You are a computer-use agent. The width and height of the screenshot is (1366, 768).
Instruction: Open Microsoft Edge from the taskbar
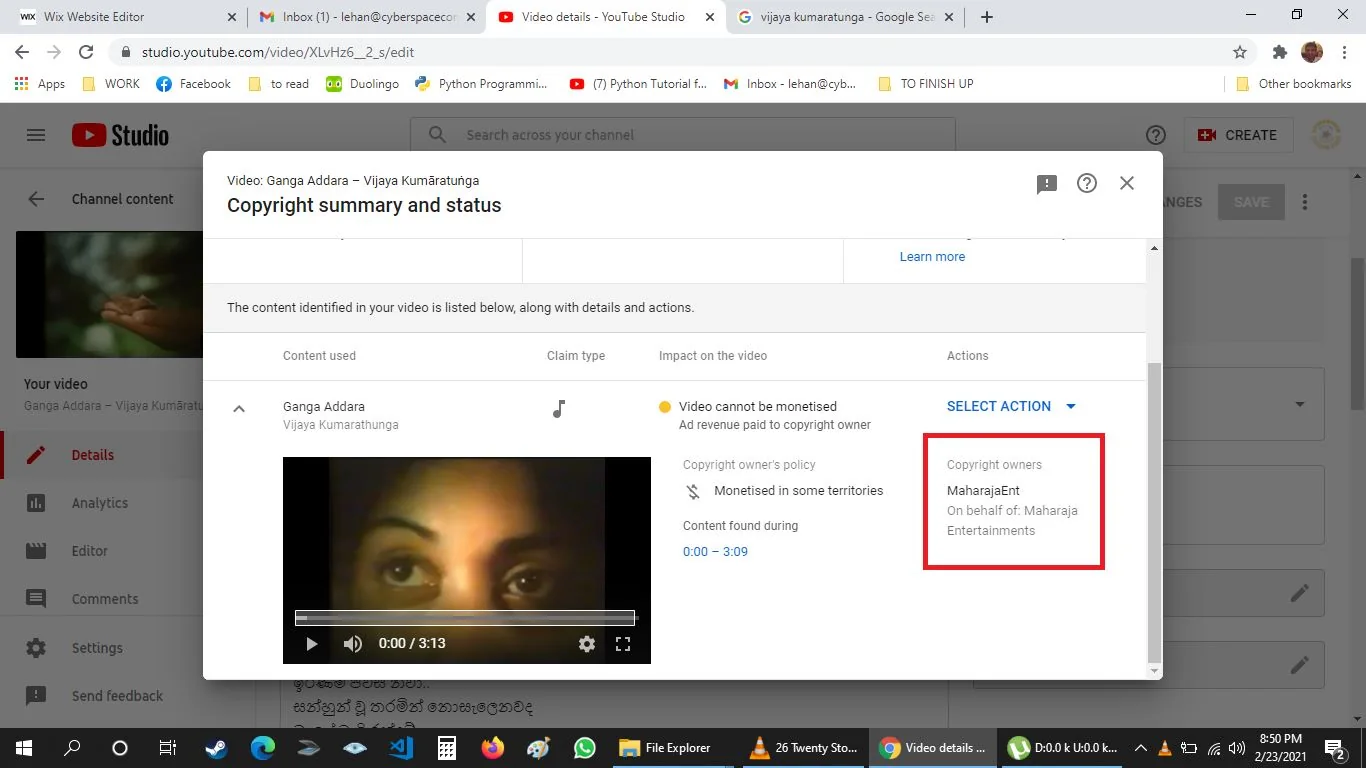point(263,747)
